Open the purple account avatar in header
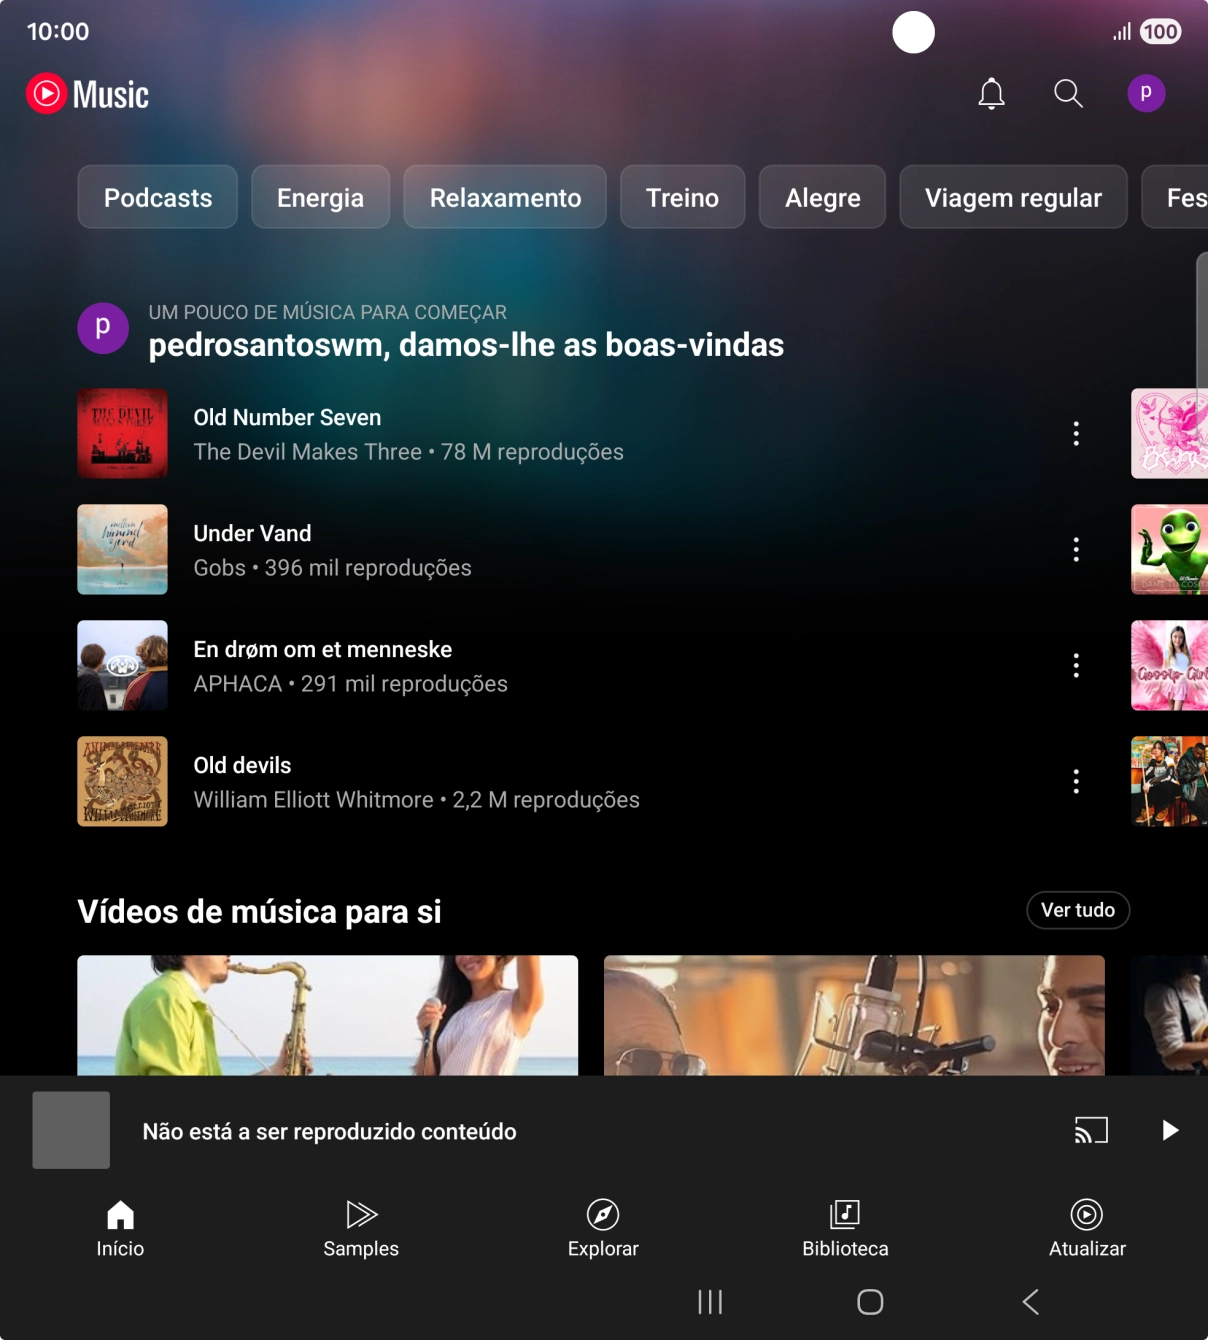The image size is (1208, 1340). pos(1146,94)
